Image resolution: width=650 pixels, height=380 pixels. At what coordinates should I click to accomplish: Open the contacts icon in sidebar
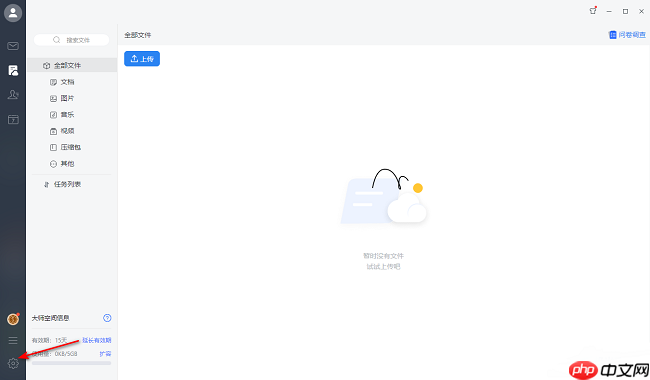(x=13, y=94)
